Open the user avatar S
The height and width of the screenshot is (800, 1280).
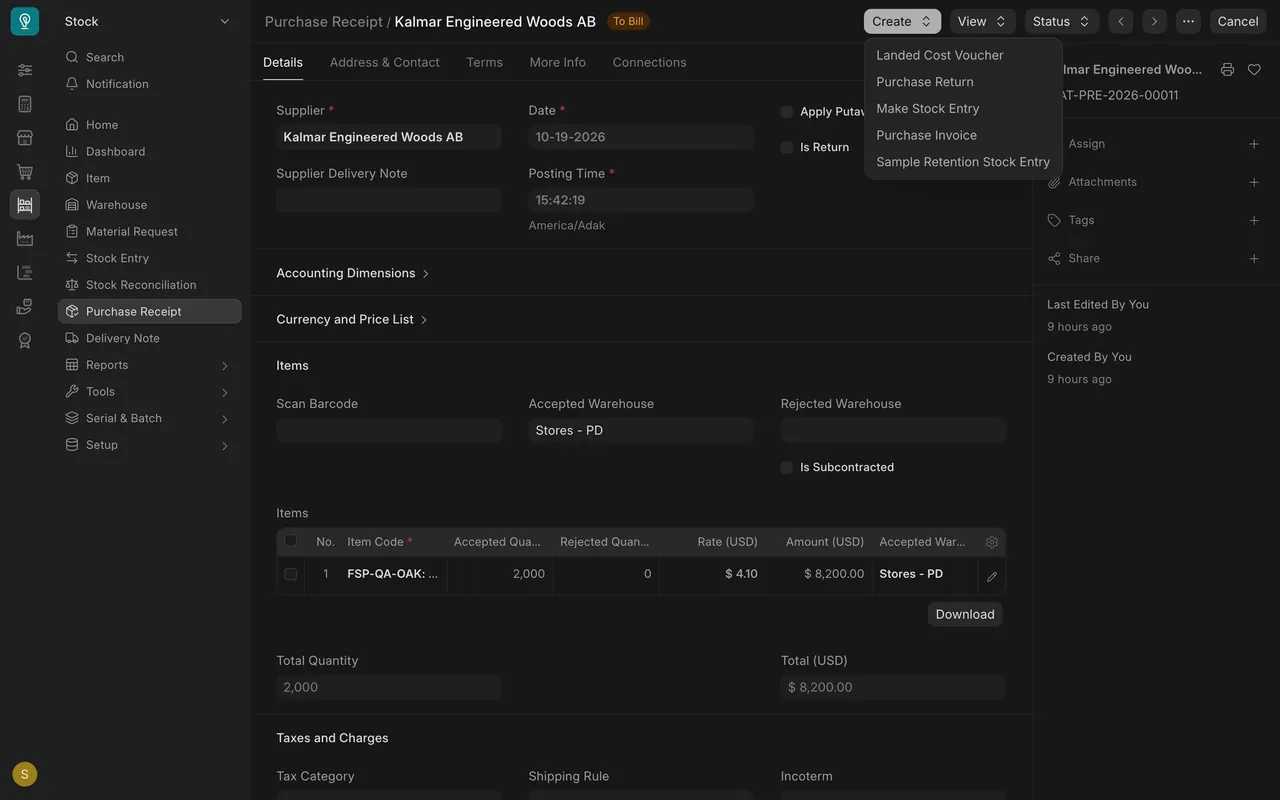point(25,774)
